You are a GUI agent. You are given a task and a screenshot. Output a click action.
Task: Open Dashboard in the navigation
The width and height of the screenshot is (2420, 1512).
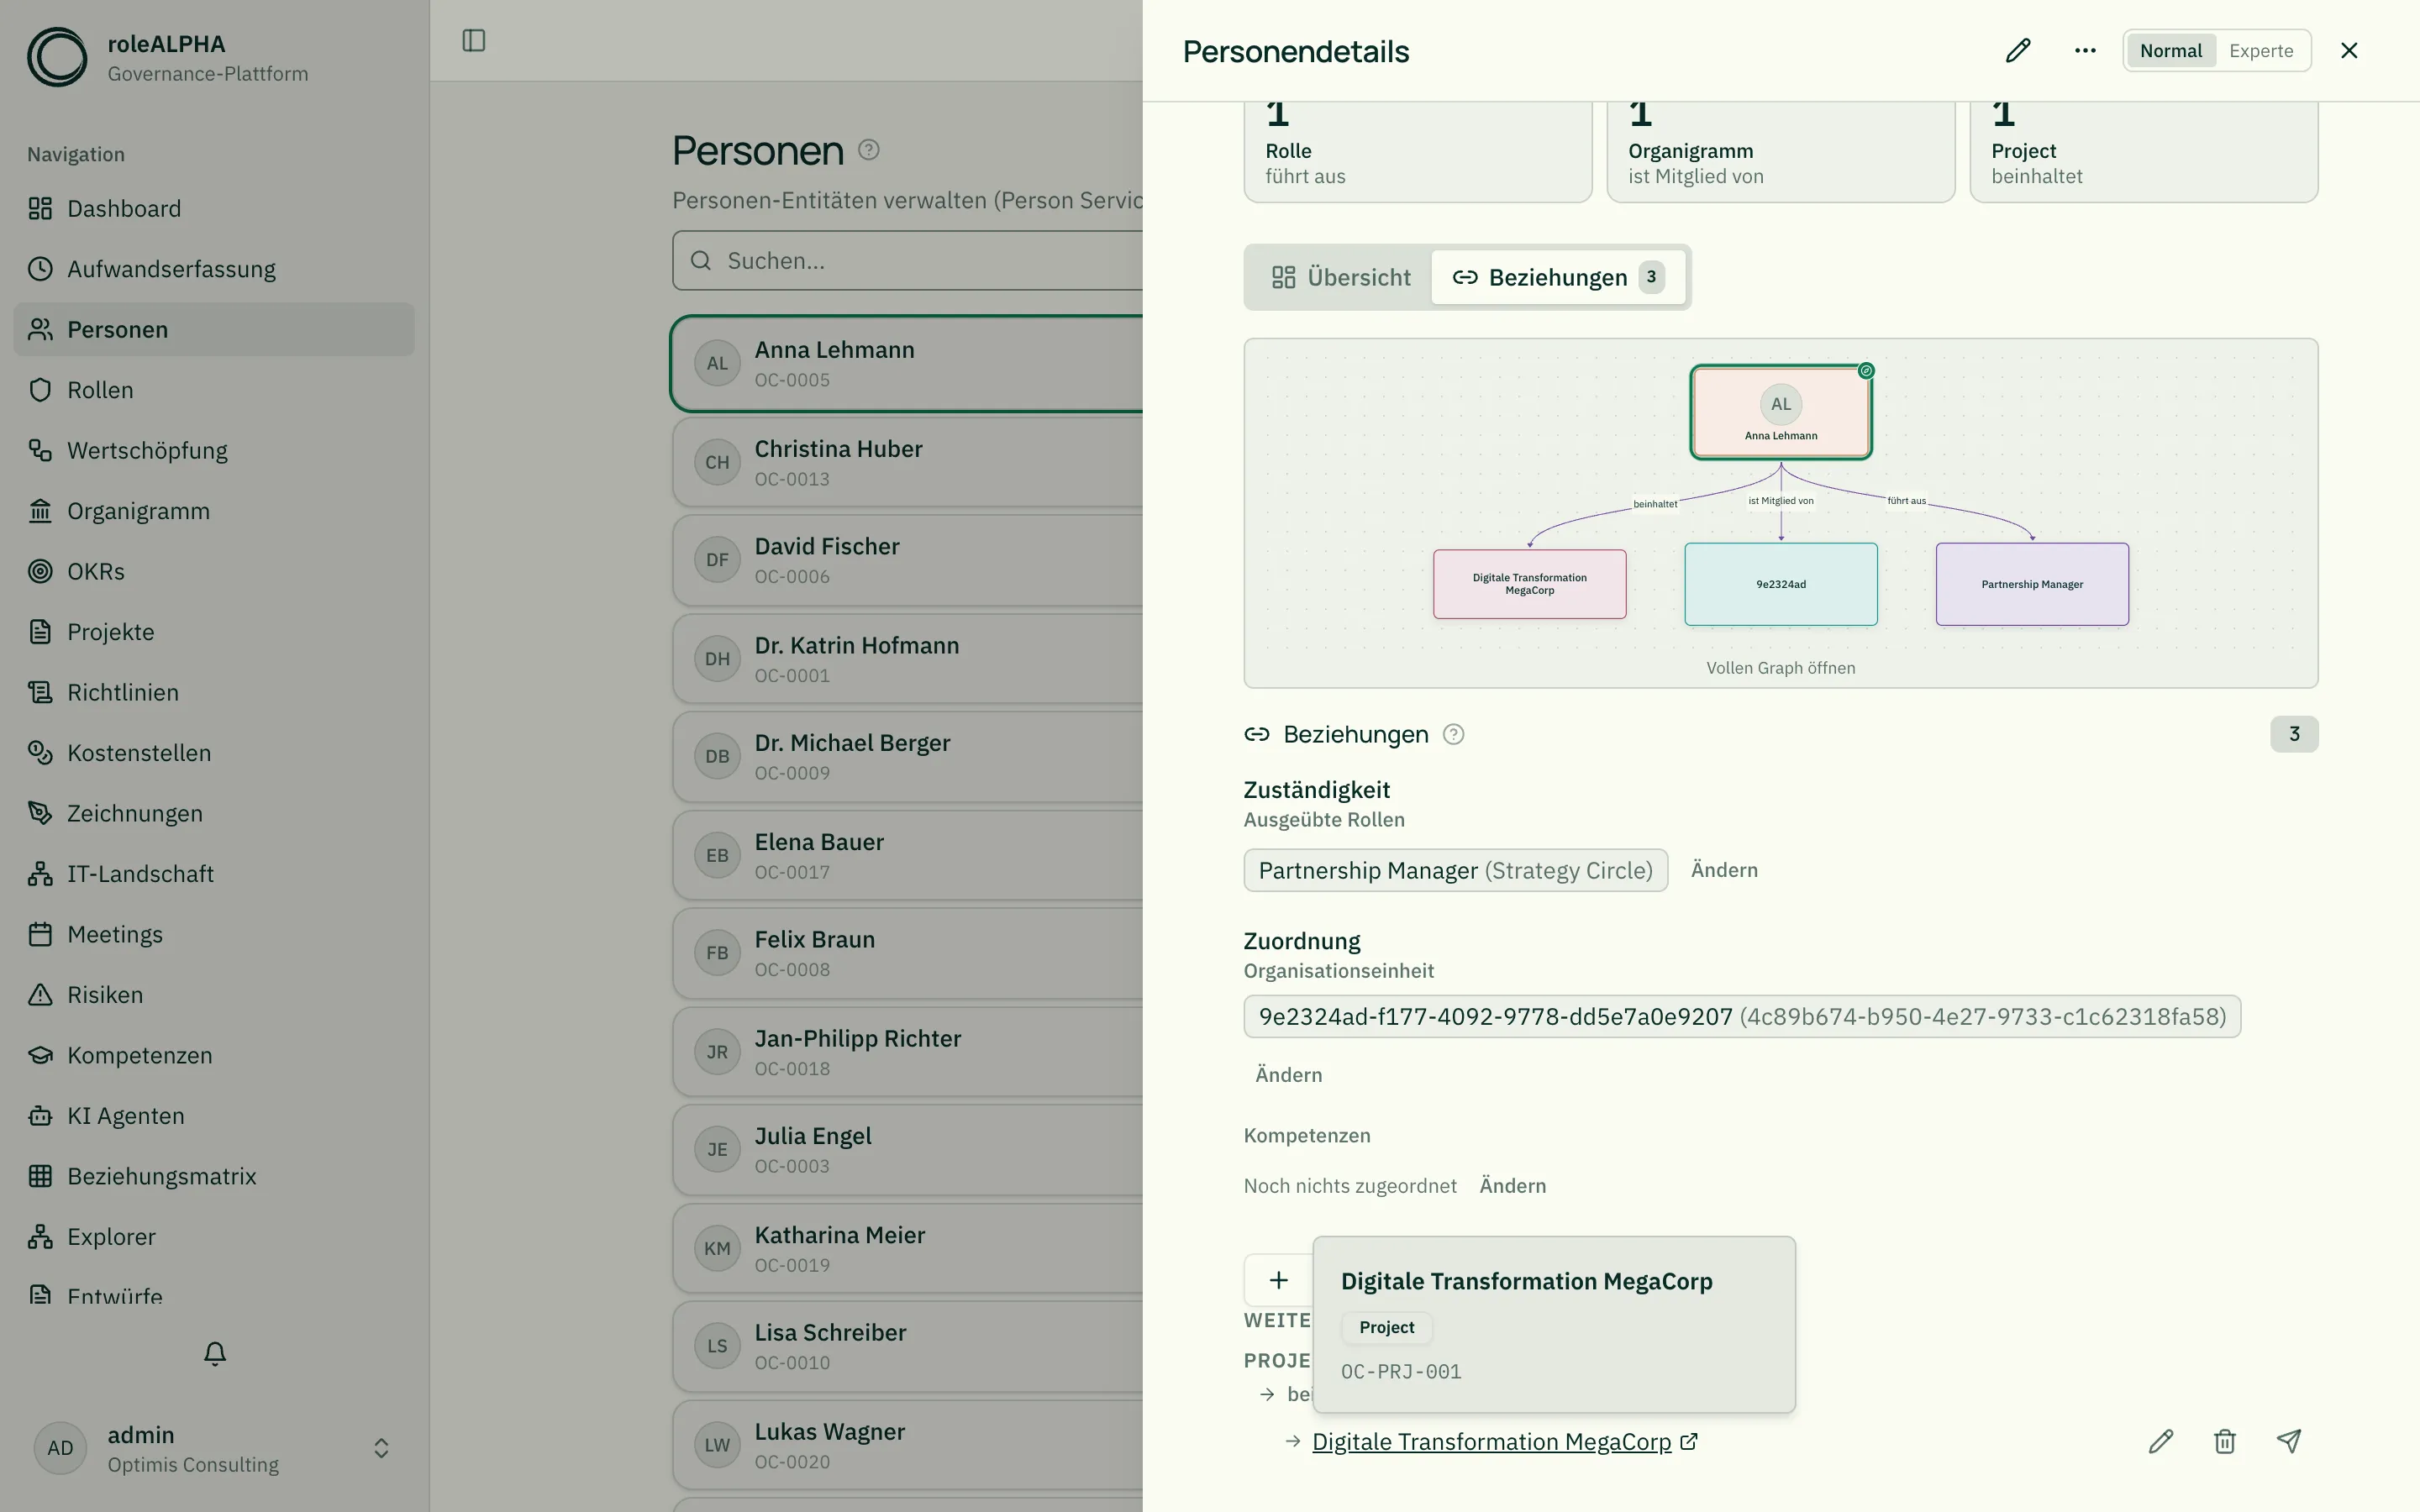pos(214,209)
